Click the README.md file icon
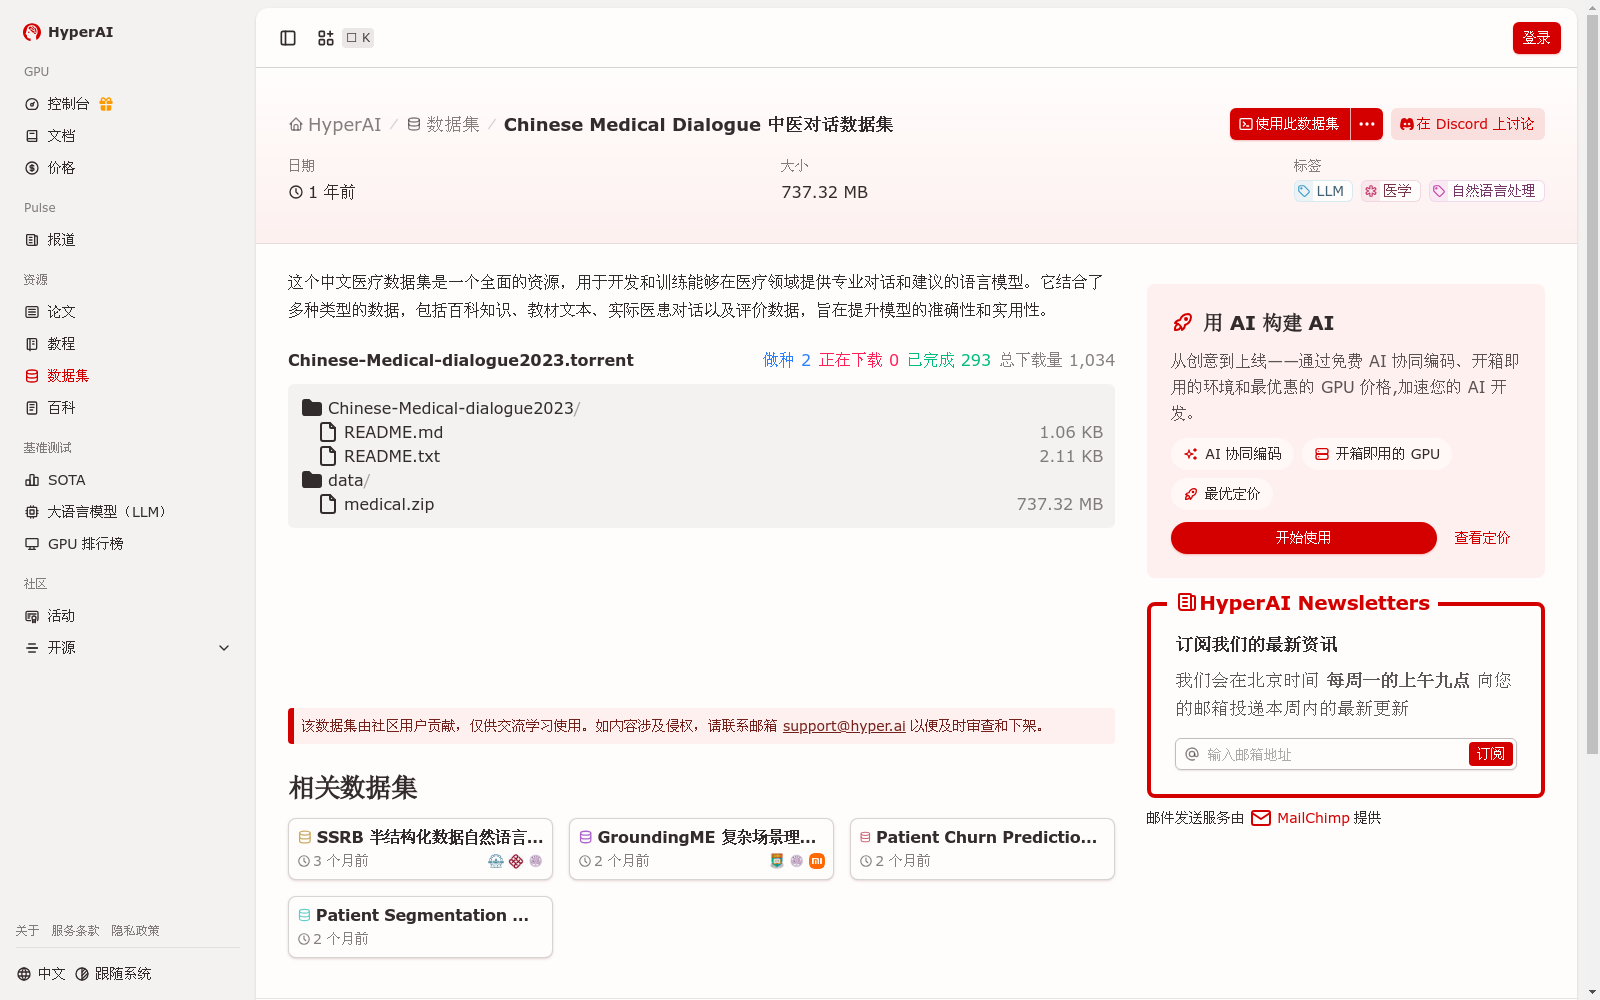Image resolution: width=1600 pixels, height=1000 pixels. click(327, 432)
